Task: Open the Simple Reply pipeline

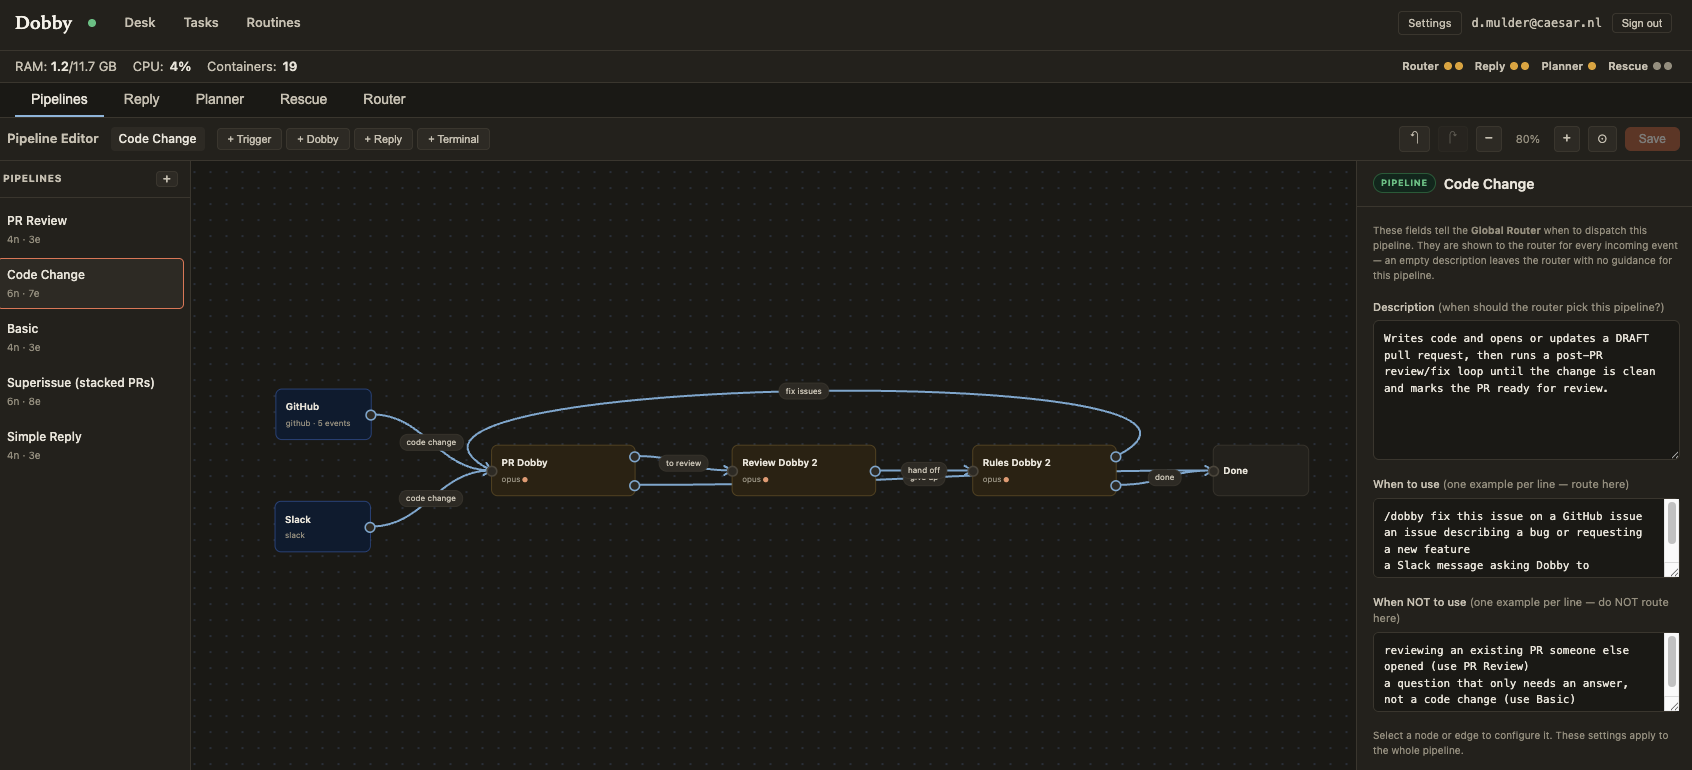Action: (x=92, y=445)
